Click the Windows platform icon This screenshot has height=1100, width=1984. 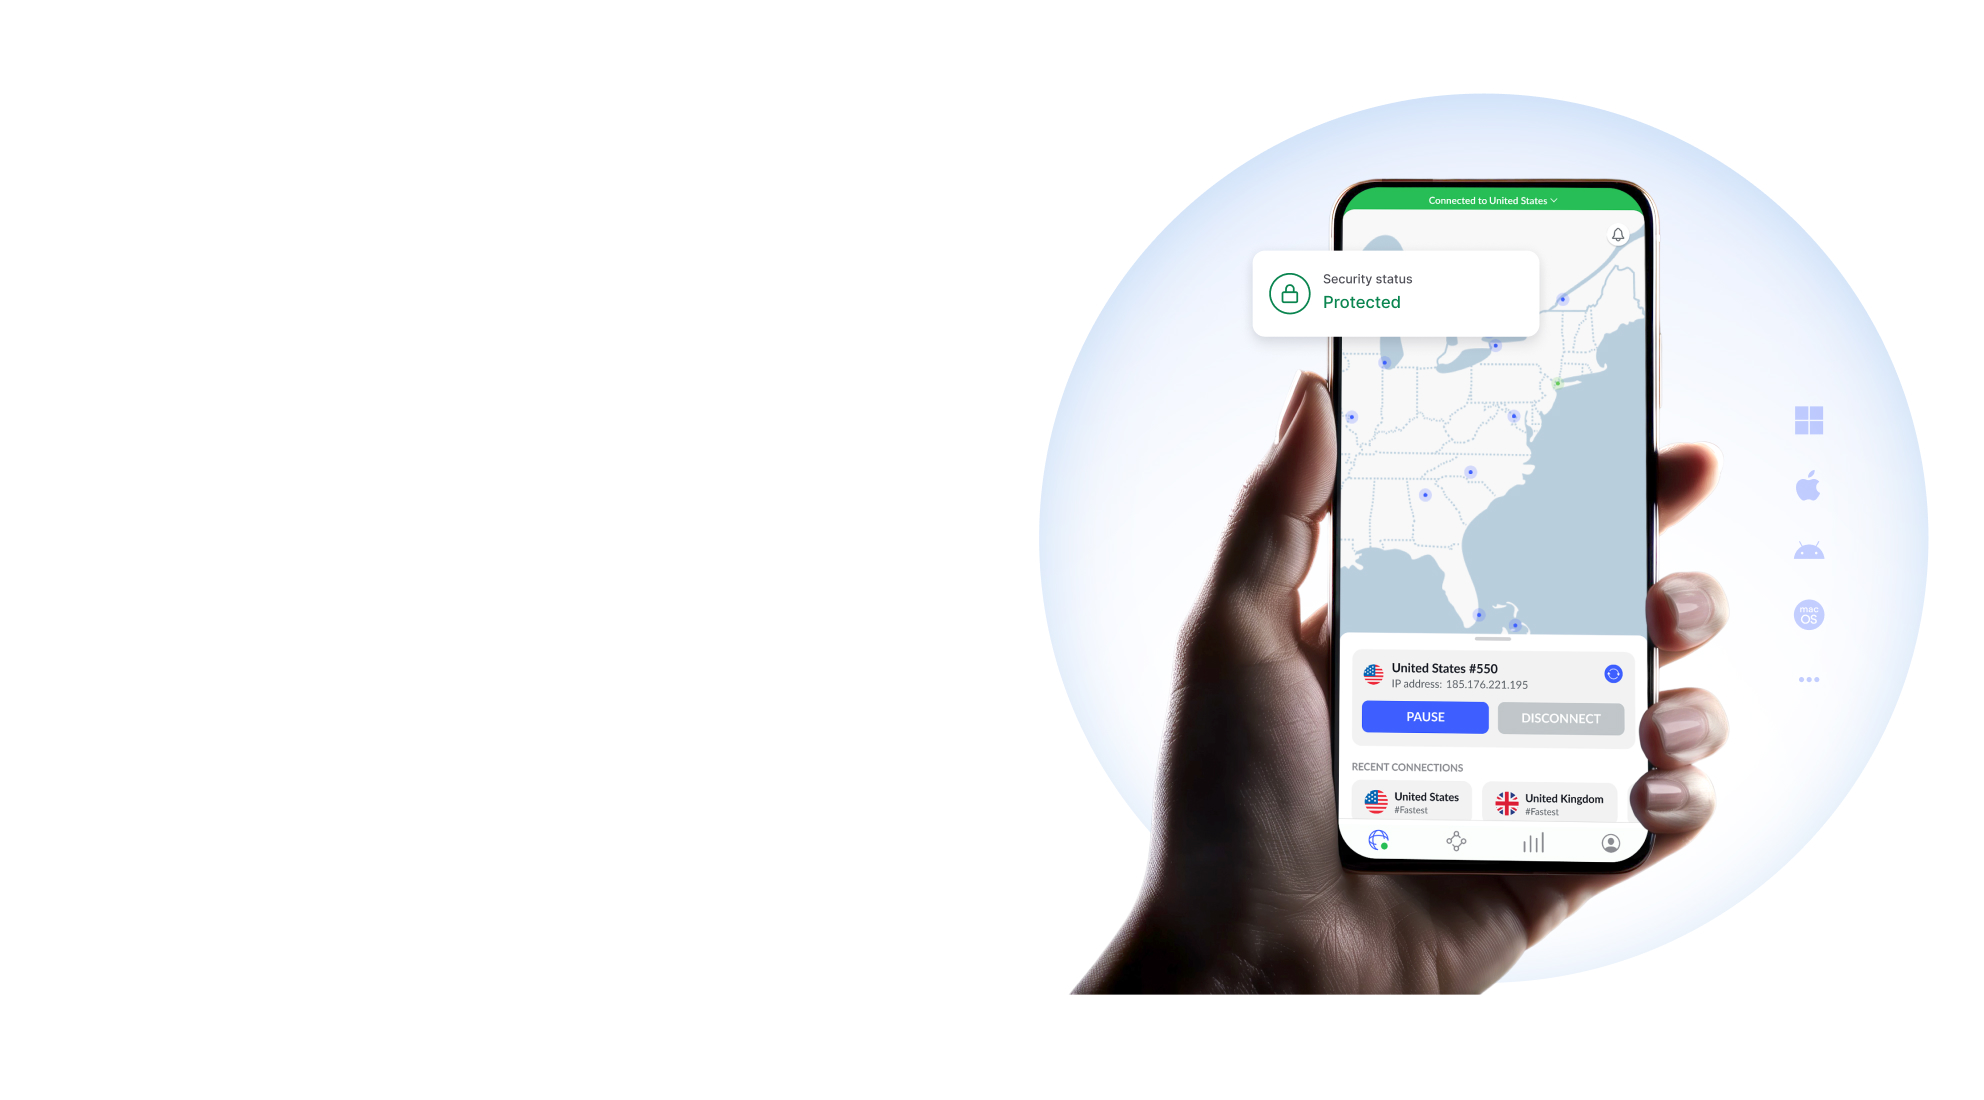click(x=1809, y=421)
